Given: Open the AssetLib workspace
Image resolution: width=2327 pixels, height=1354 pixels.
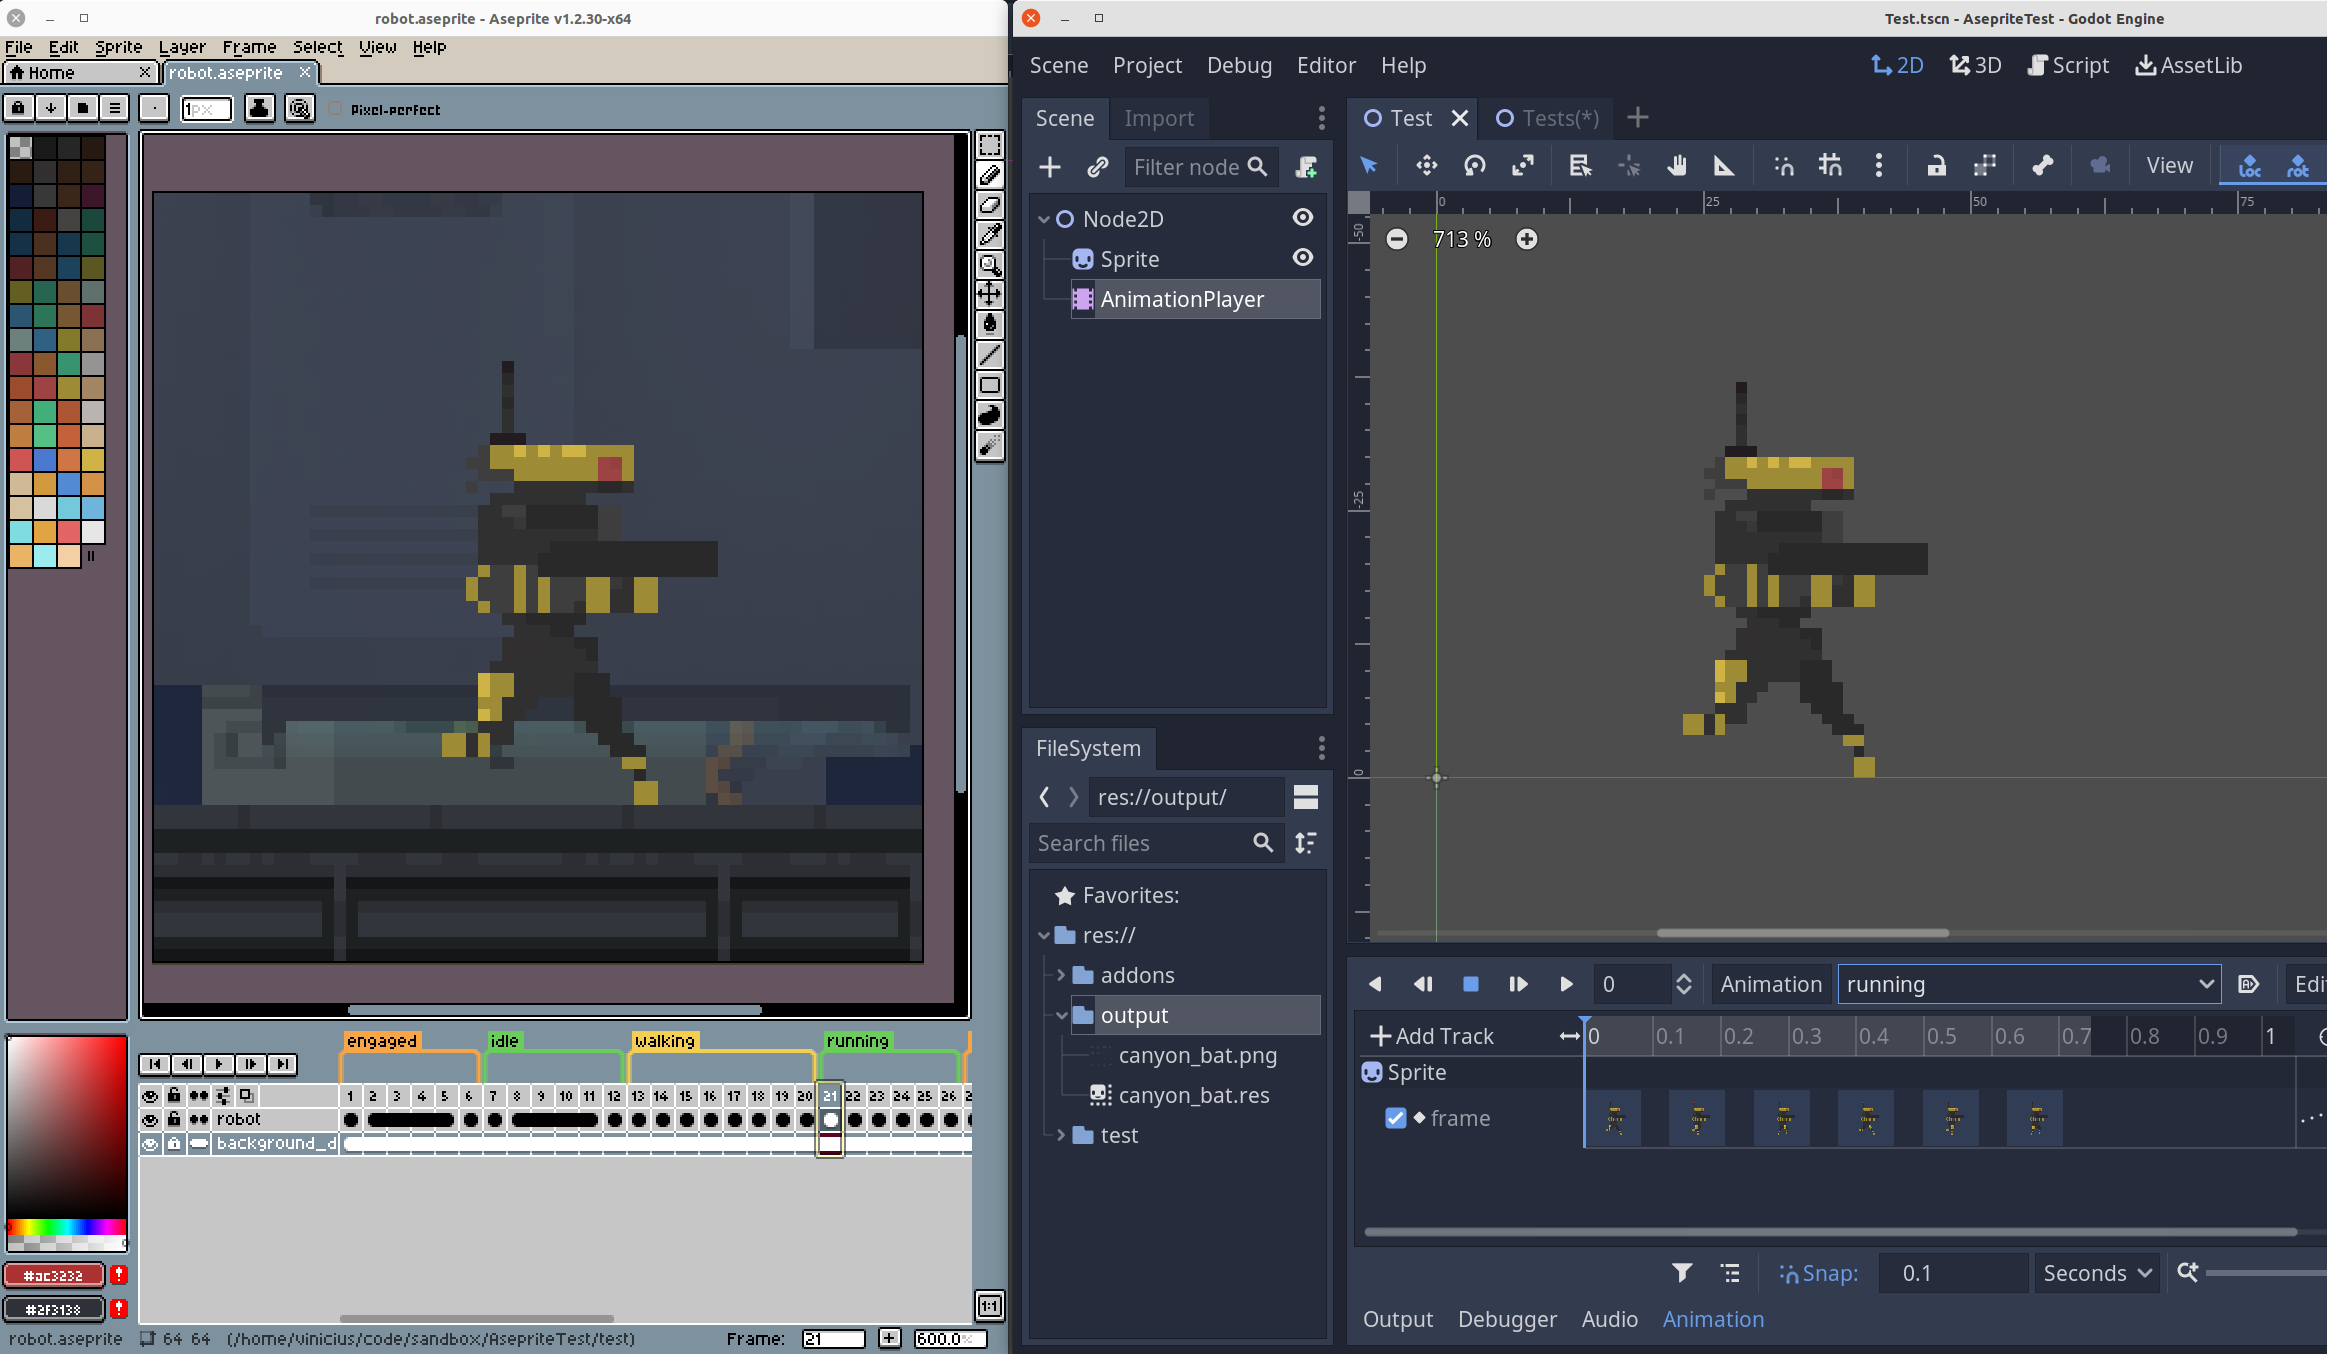Looking at the screenshot, I should point(2188,65).
